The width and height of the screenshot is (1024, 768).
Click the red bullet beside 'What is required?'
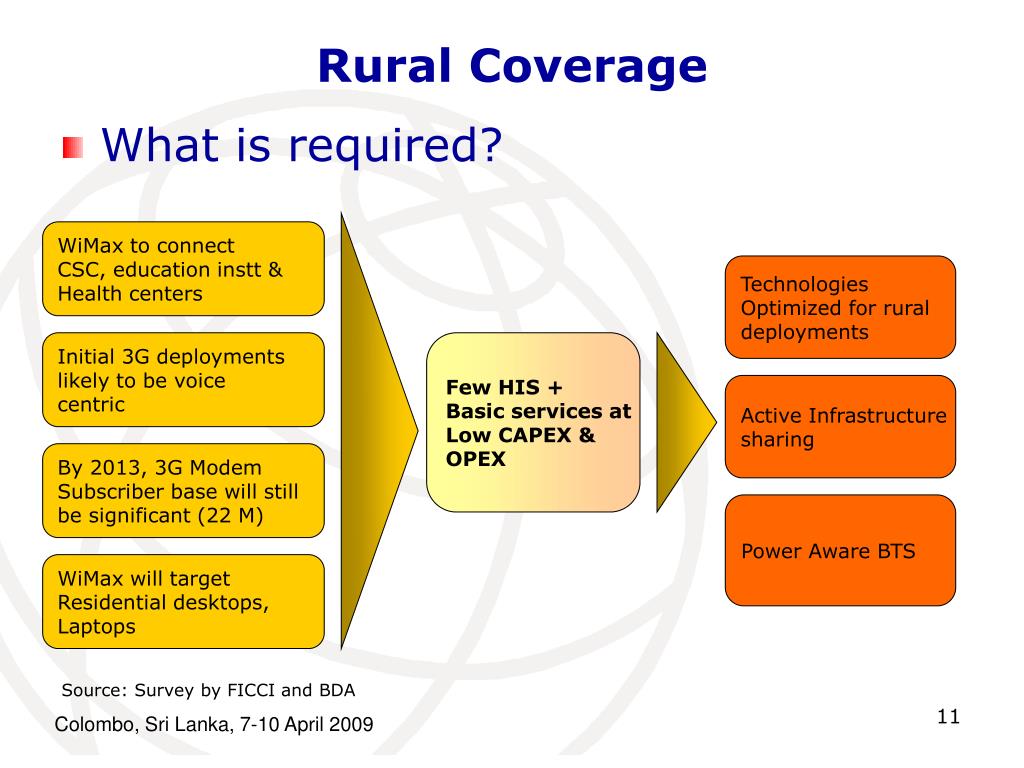pyautogui.click(x=72, y=148)
